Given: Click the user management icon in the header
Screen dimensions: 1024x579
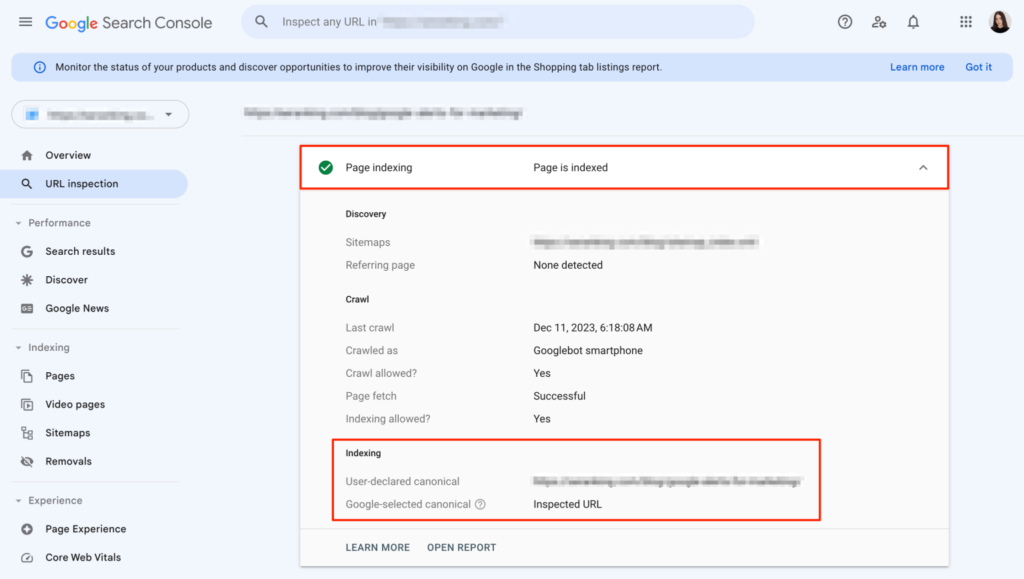Looking at the screenshot, I should click(879, 21).
